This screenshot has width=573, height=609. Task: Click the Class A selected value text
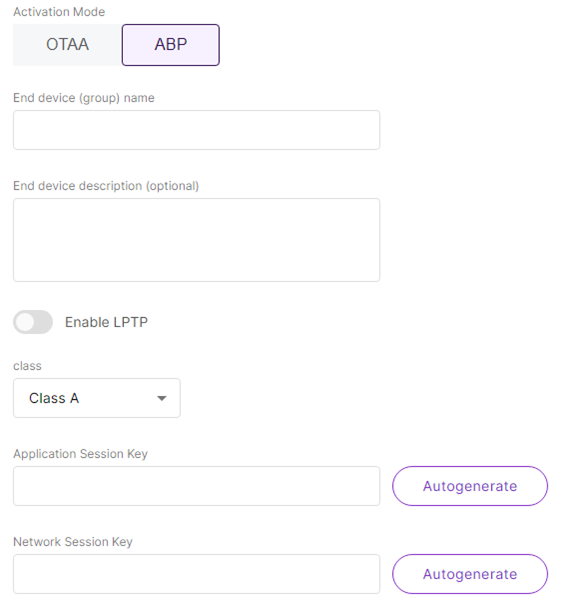pos(54,398)
